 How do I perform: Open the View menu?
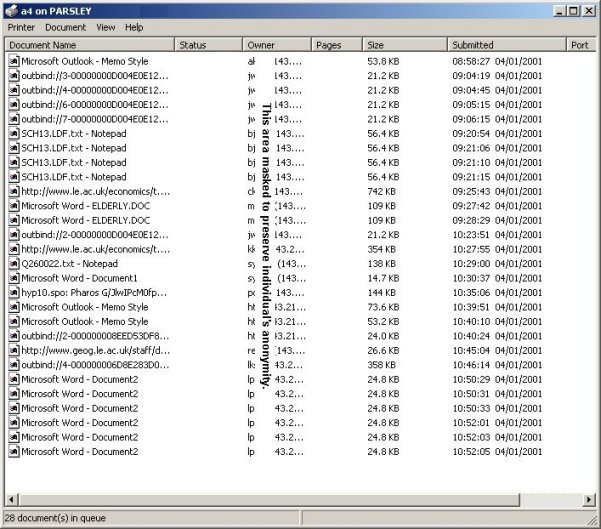click(x=106, y=28)
